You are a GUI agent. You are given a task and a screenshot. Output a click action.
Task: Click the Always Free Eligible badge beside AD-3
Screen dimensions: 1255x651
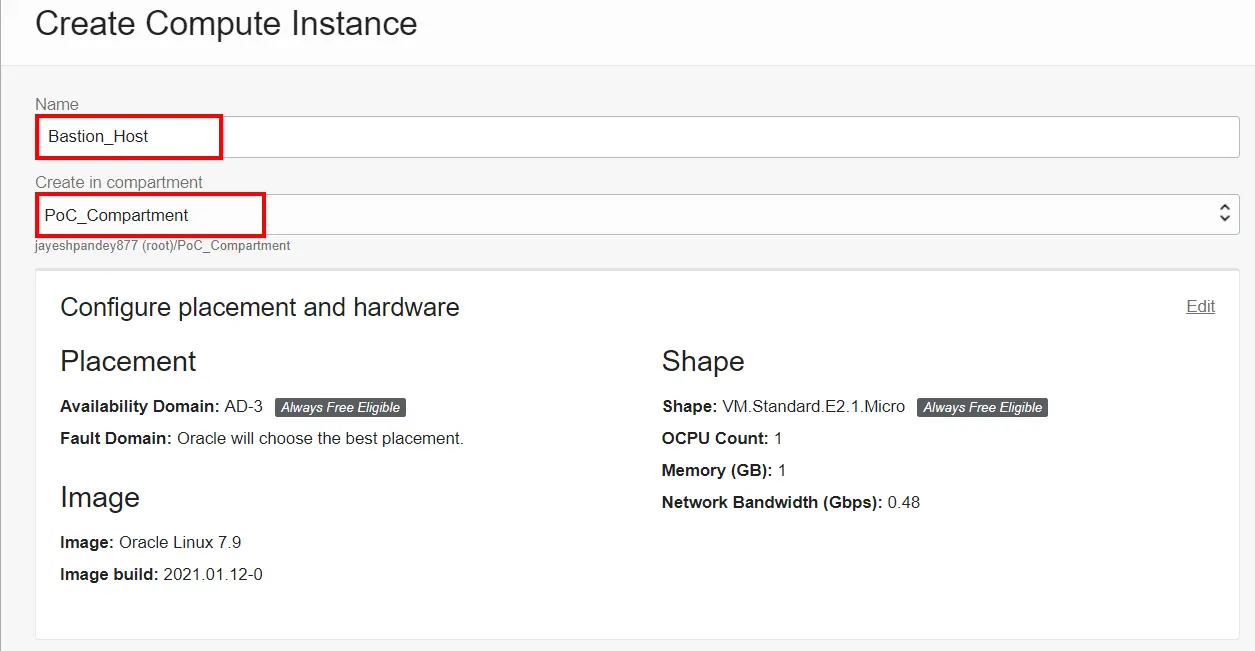pyautogui.click(x=340, y=408)
